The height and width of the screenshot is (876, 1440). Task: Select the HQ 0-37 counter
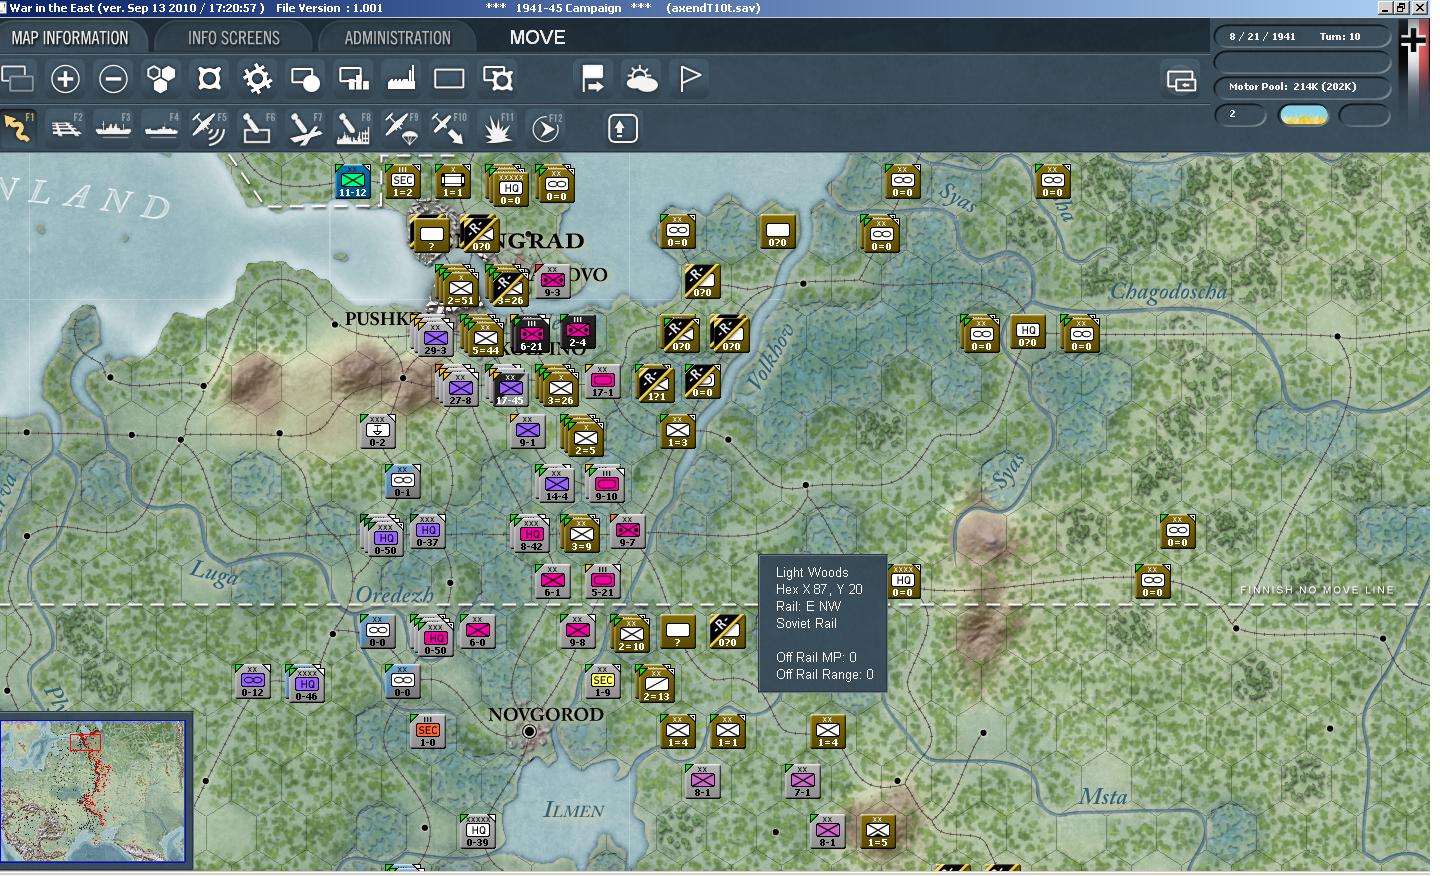(427, 531)
